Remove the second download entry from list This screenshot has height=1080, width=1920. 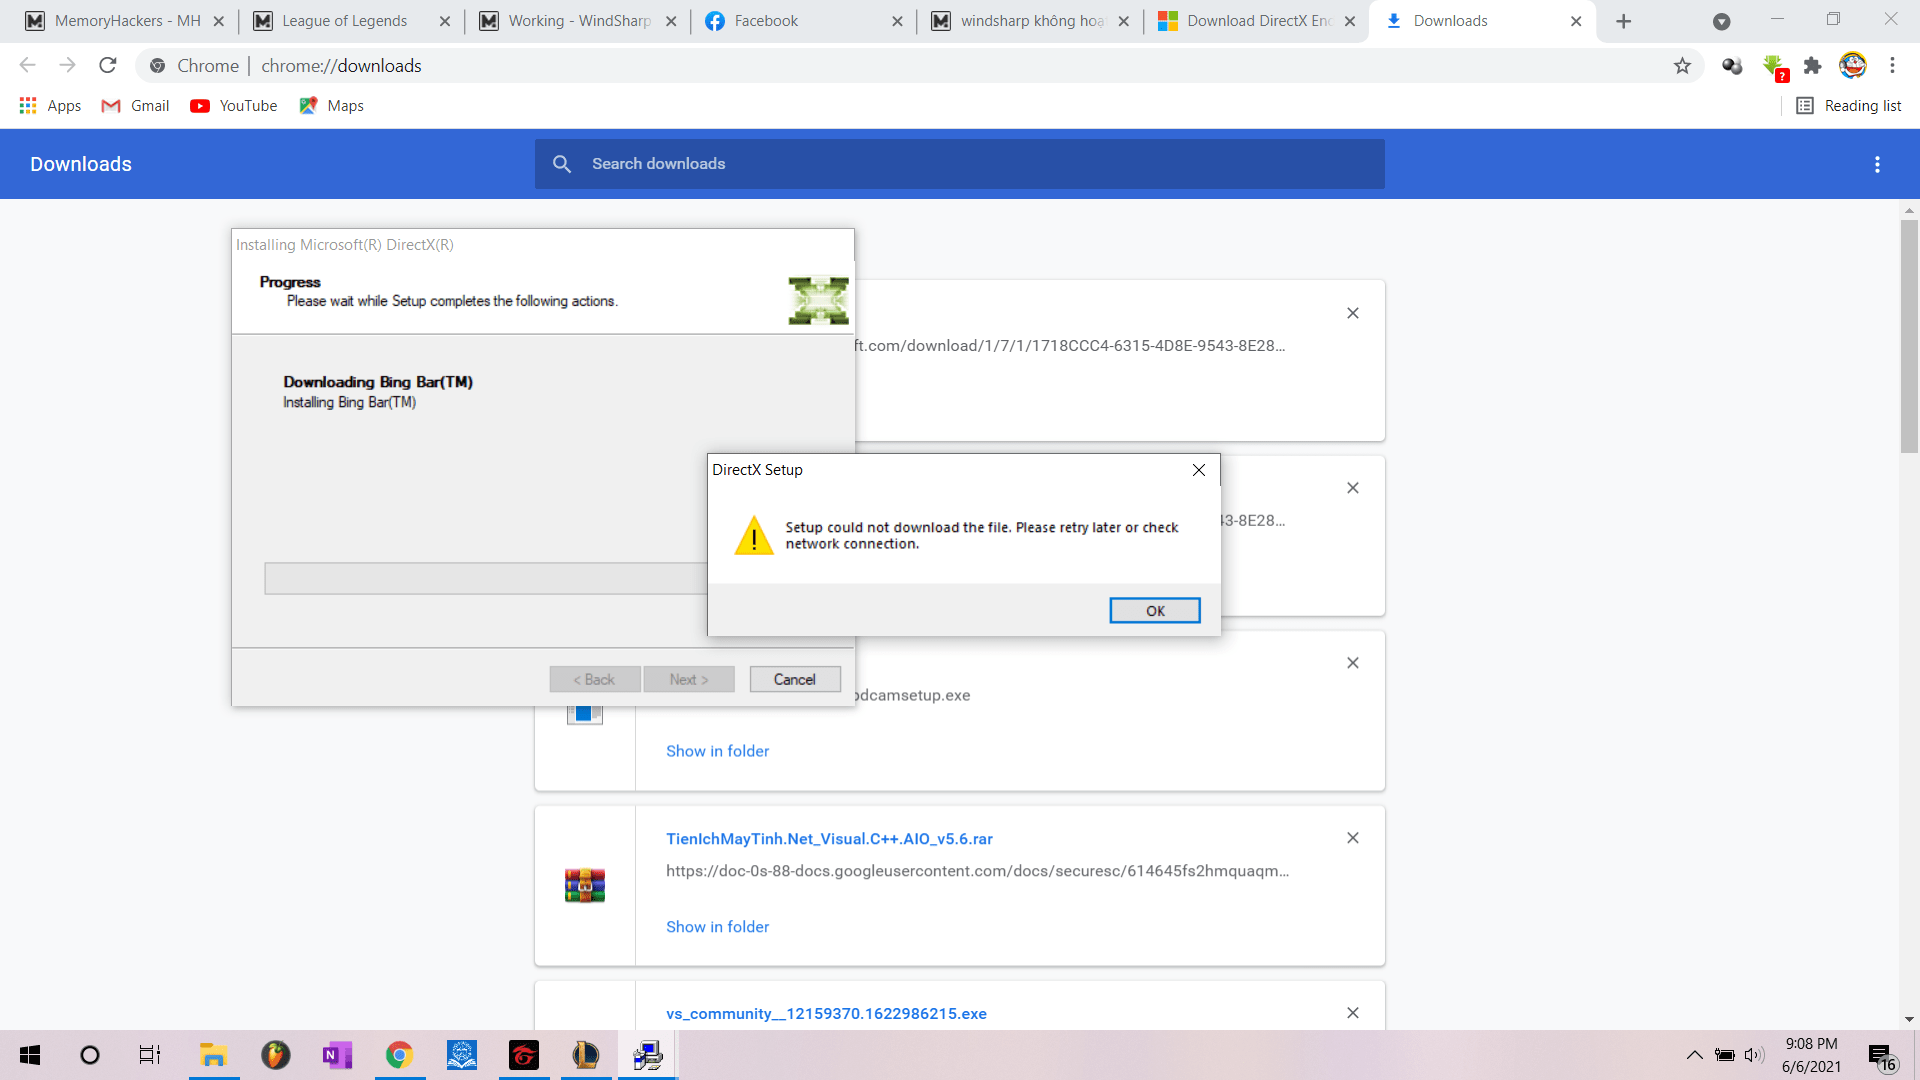[x=1353, y=488]
